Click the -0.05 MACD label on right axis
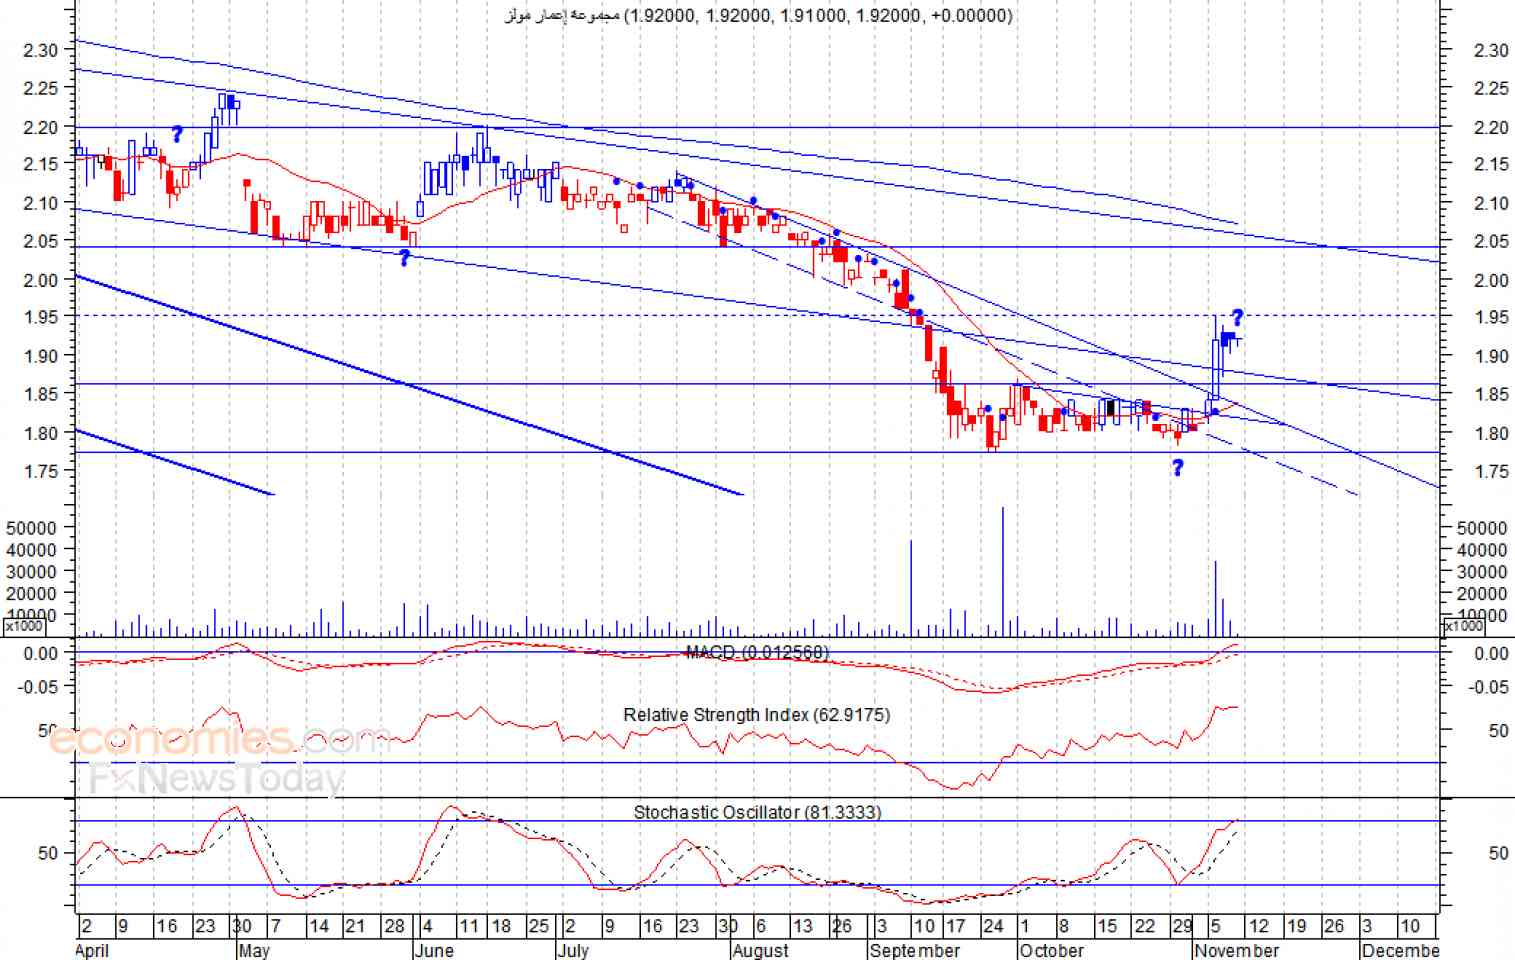1515x960 pixels. 1487,687
